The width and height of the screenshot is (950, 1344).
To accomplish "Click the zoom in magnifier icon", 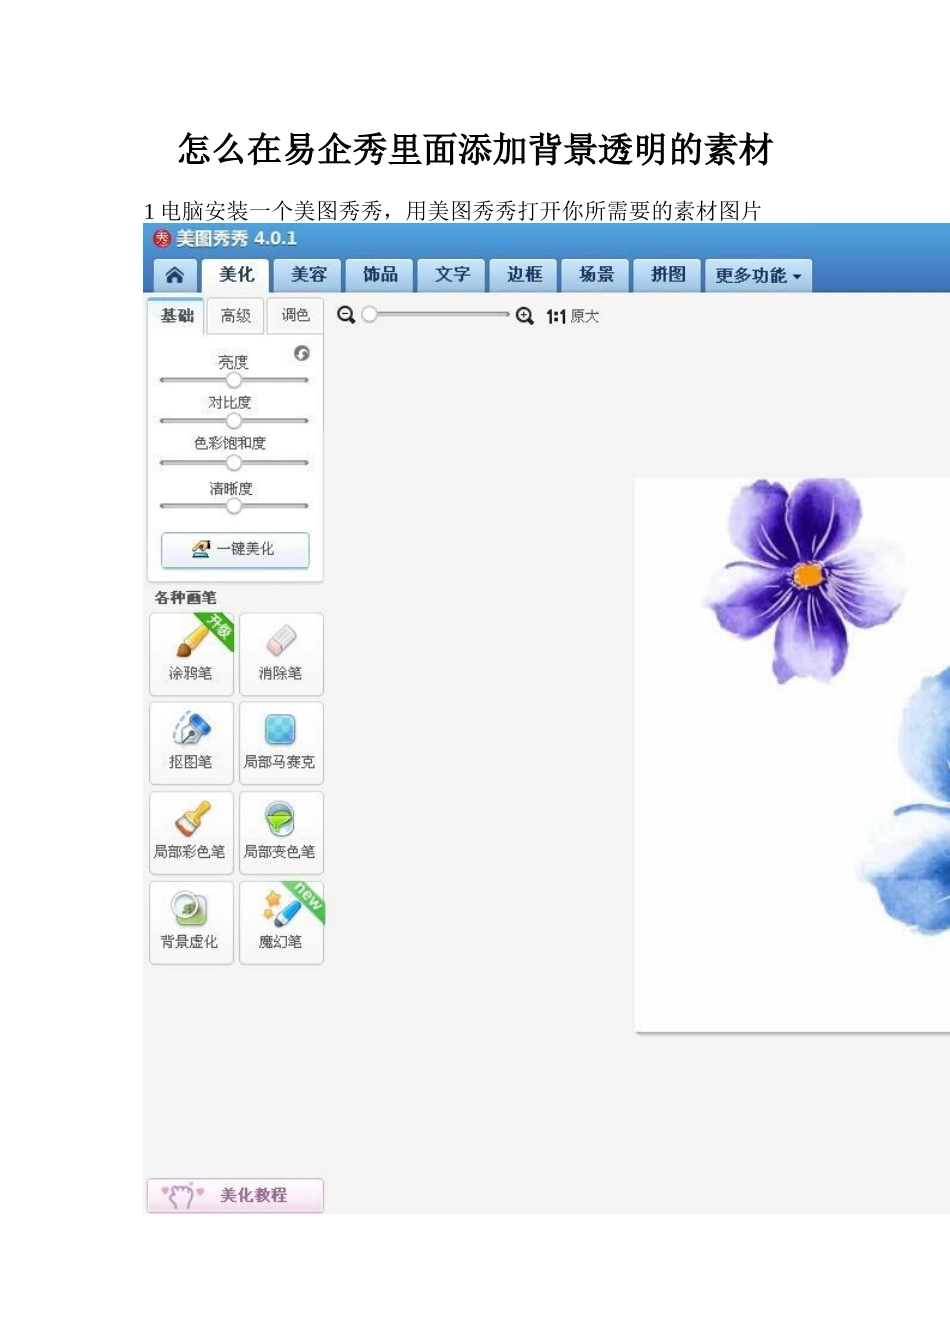I will (525, 316).
